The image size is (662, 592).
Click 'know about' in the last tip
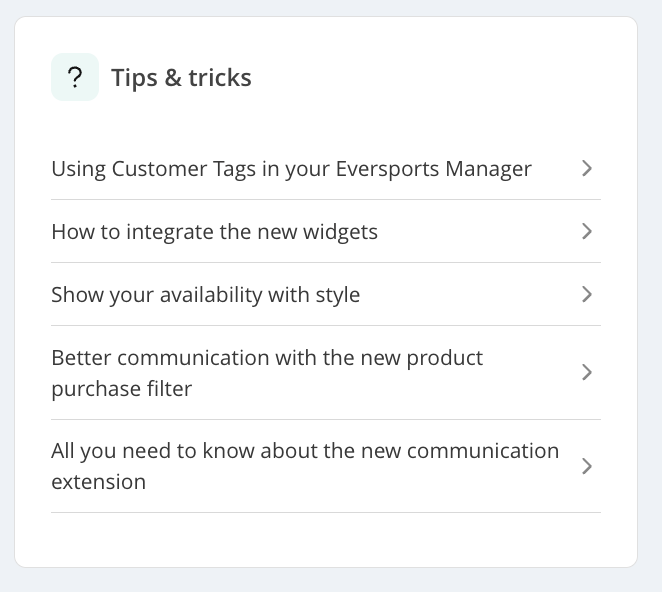pyautogui.click(x=260, y=451)
